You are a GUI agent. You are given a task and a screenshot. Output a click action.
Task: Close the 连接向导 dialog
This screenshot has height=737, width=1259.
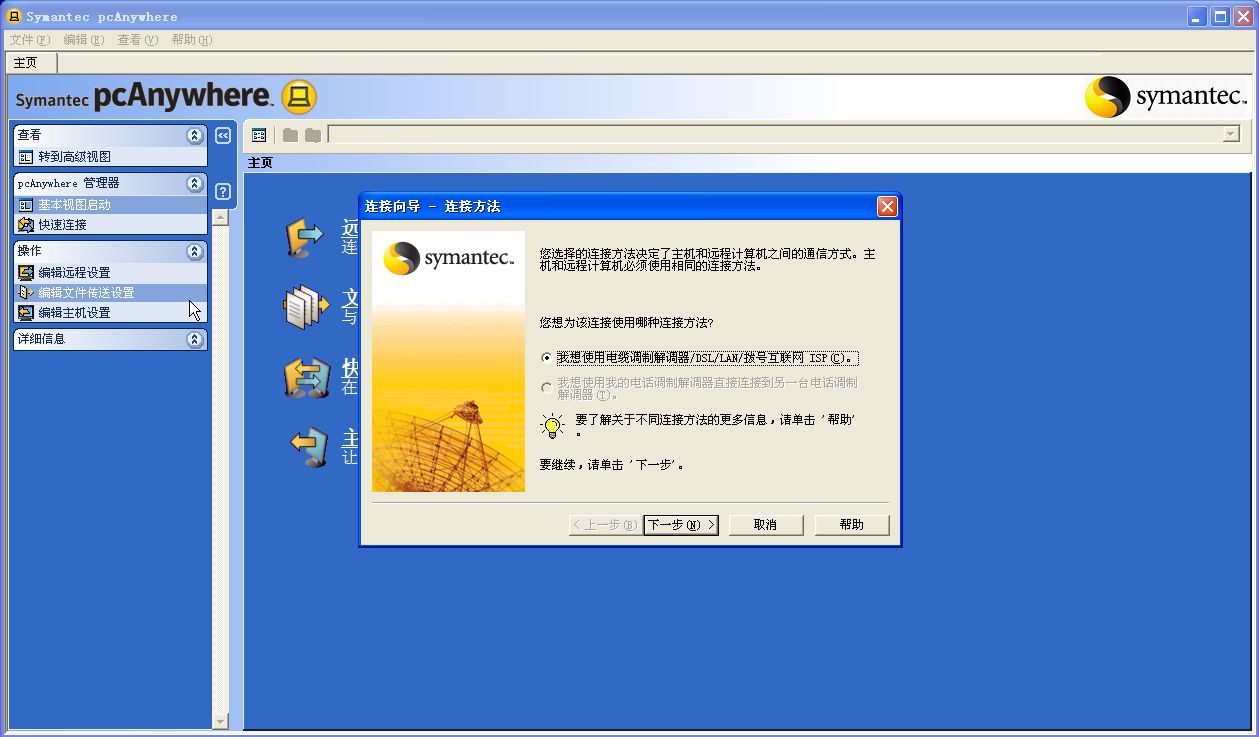(887, 207)
